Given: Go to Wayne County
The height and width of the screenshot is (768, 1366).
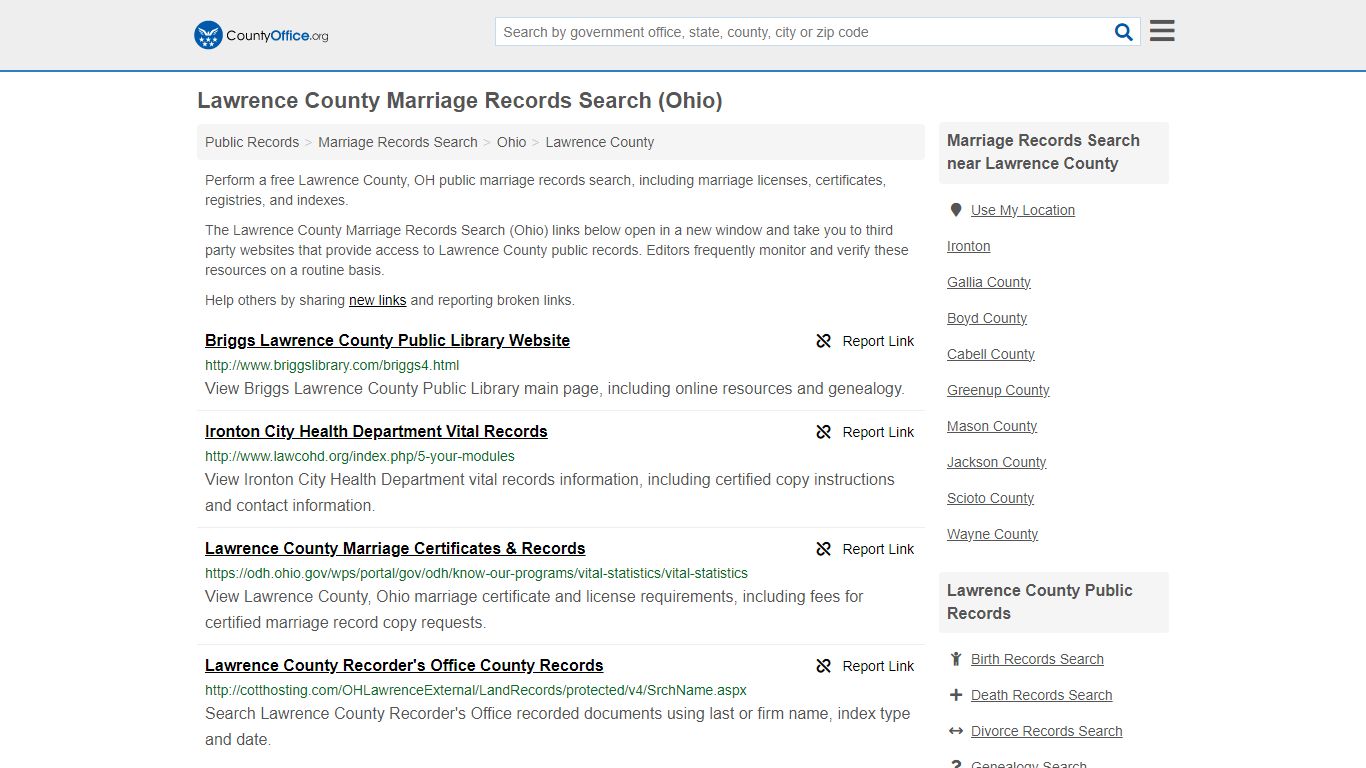Looking at the screenshot, I should click(x=992, y=534).
